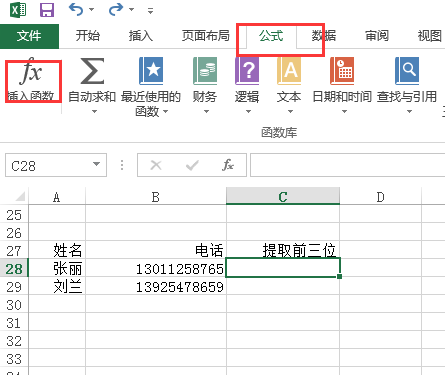Expand the 文本 dropdown arrow
The height and width of the screenshot is (375, 445).
pos(290,111)
